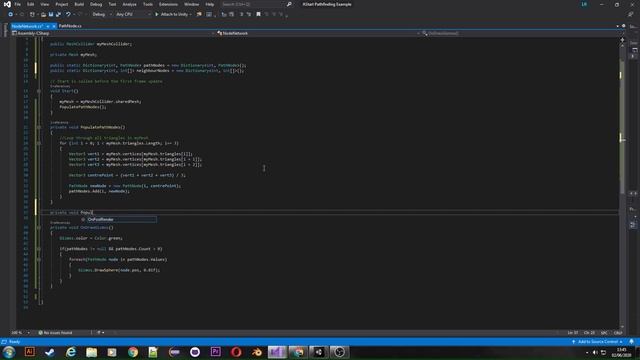Open the Project menu

coord(62,4)
